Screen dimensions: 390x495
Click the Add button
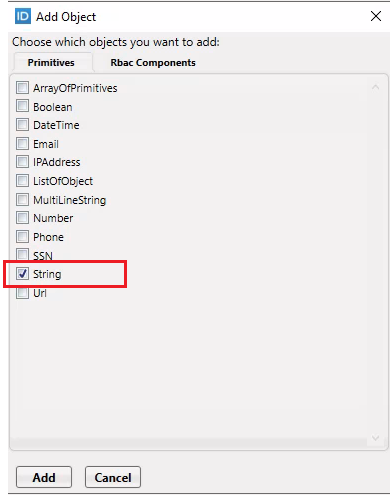click(x=44, y=477)
